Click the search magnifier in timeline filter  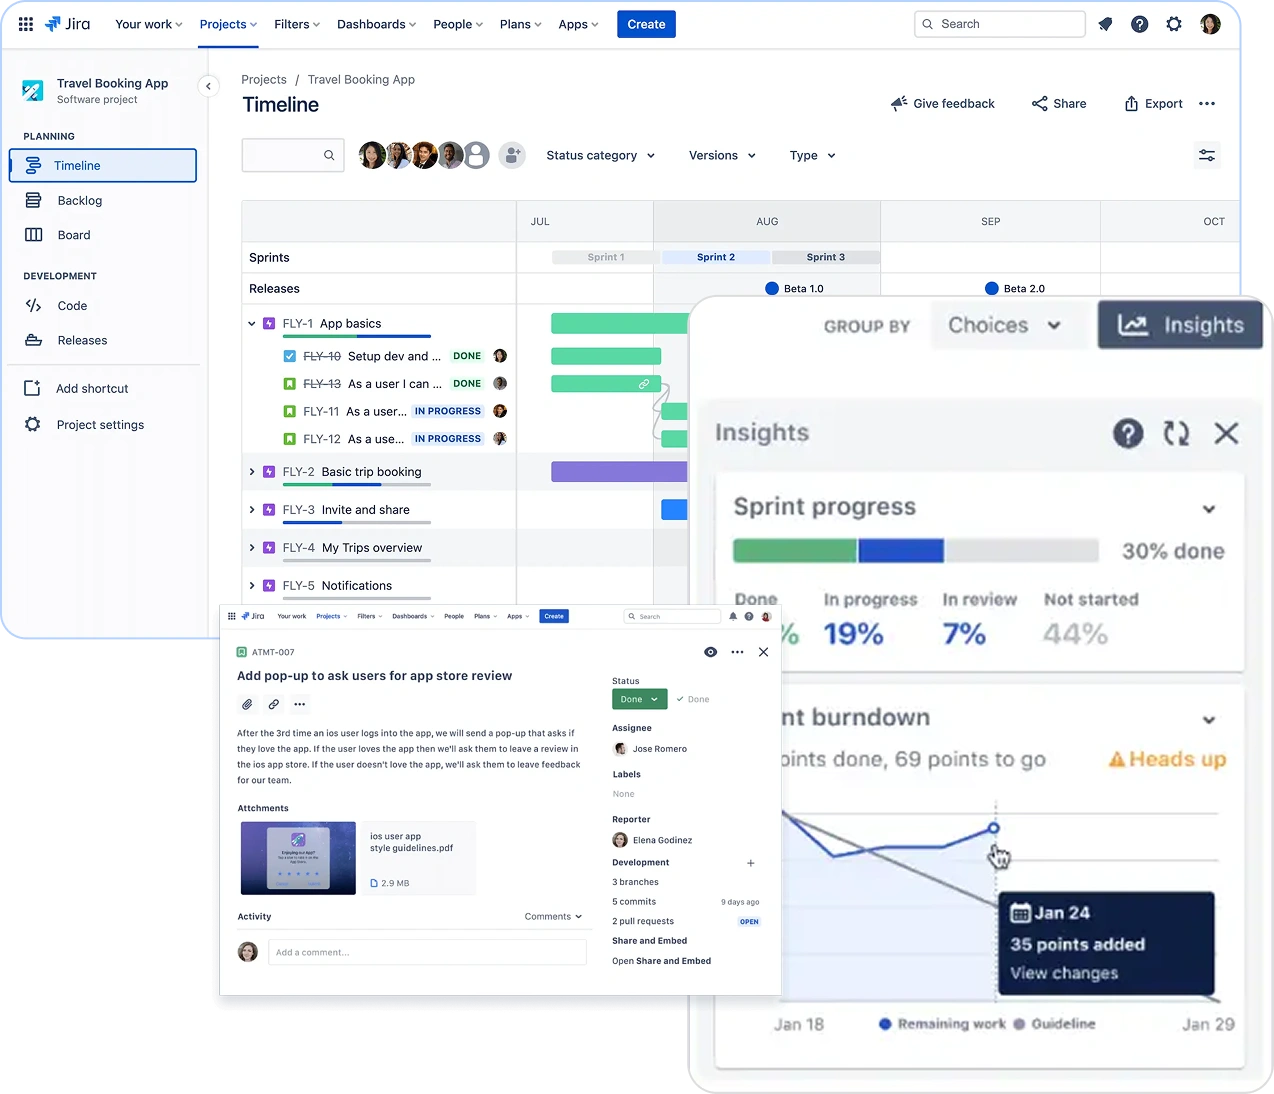329,155
